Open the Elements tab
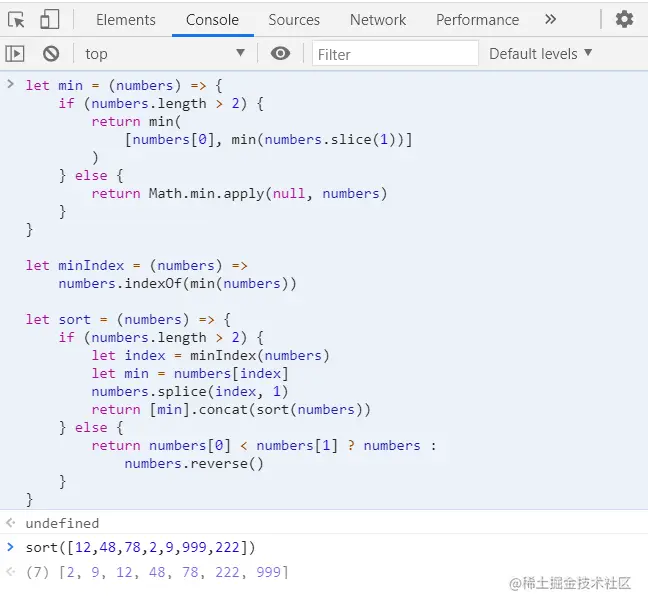This screenshot has height=608, width=648. click(x=126, y=20)
